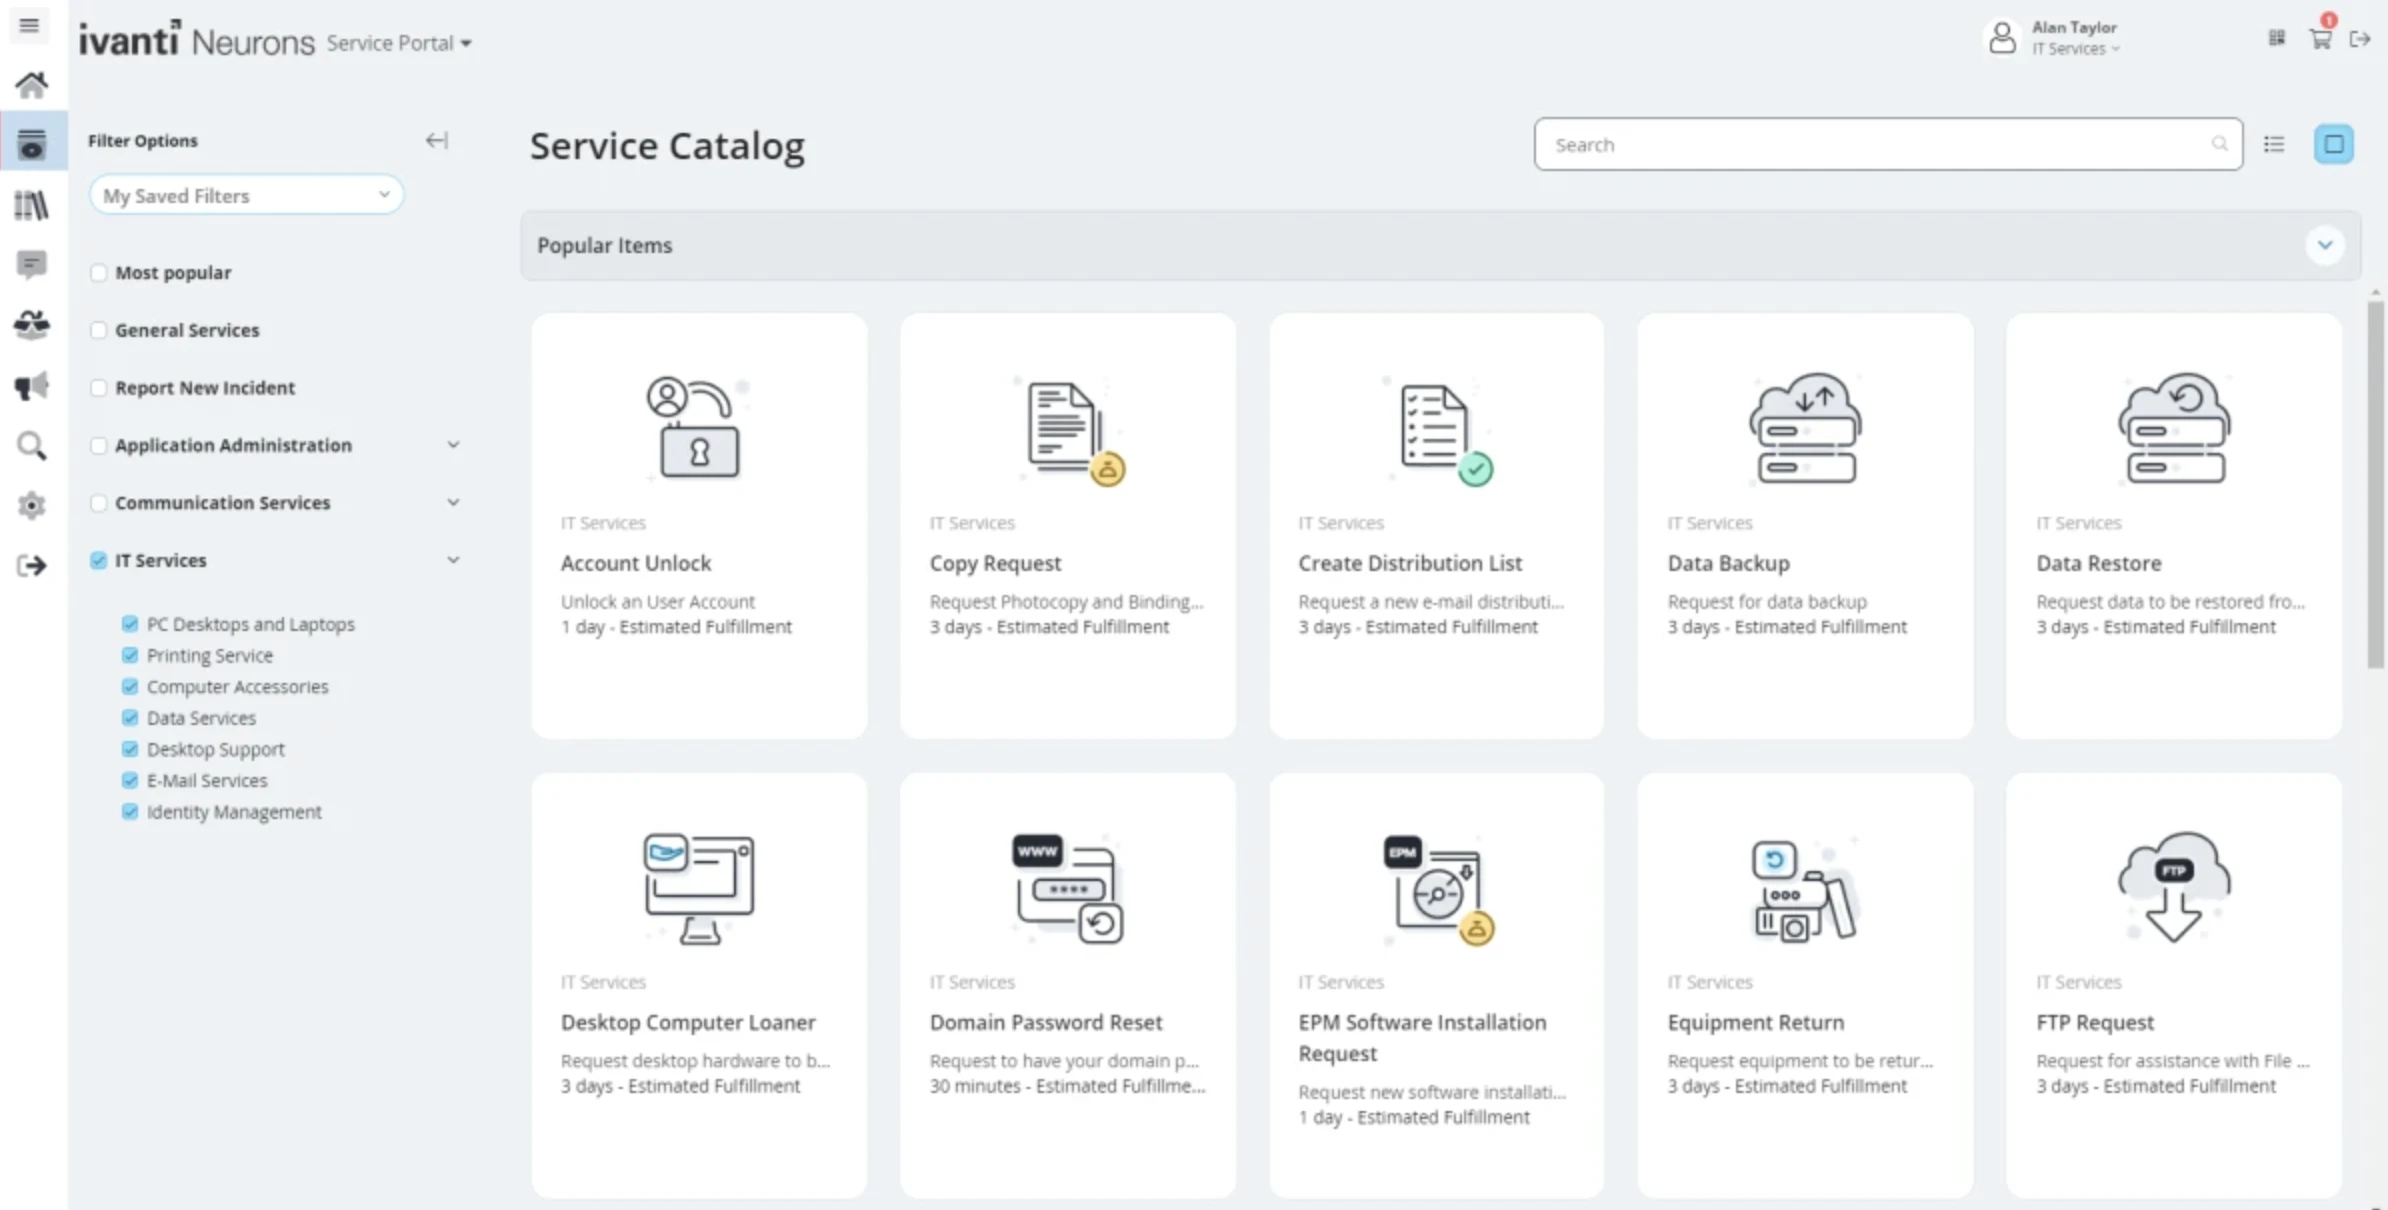2388x1210 pixels.
Task: Open the Create Distribution List title
Action: tap(1410, 563)
